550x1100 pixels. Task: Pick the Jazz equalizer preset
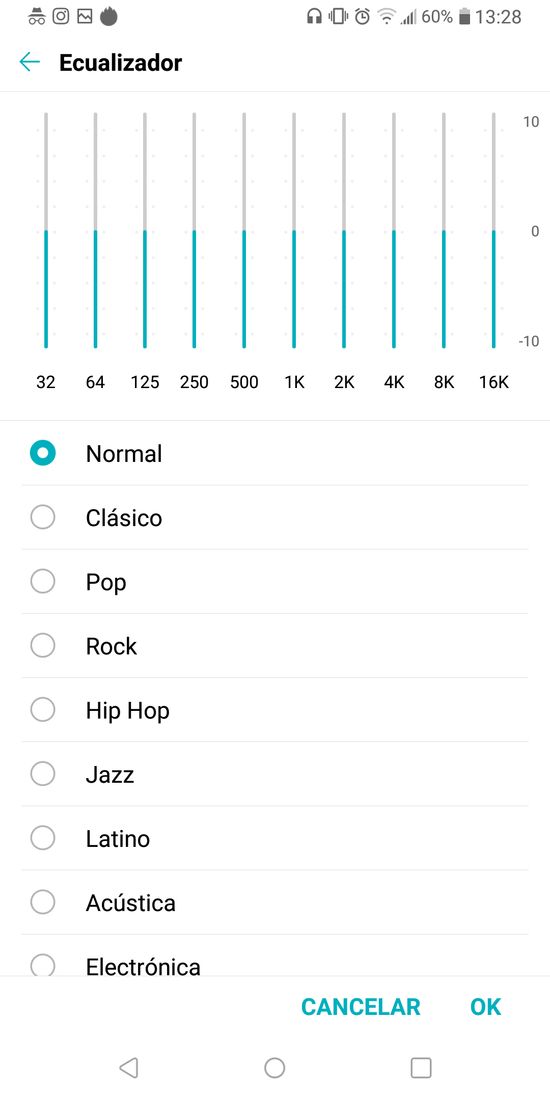(274, 774)
